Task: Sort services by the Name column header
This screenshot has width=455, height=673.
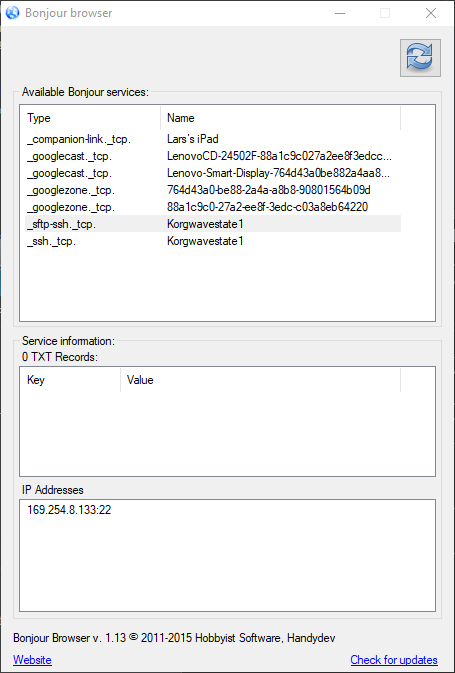Action: click(x=281, y=118)
